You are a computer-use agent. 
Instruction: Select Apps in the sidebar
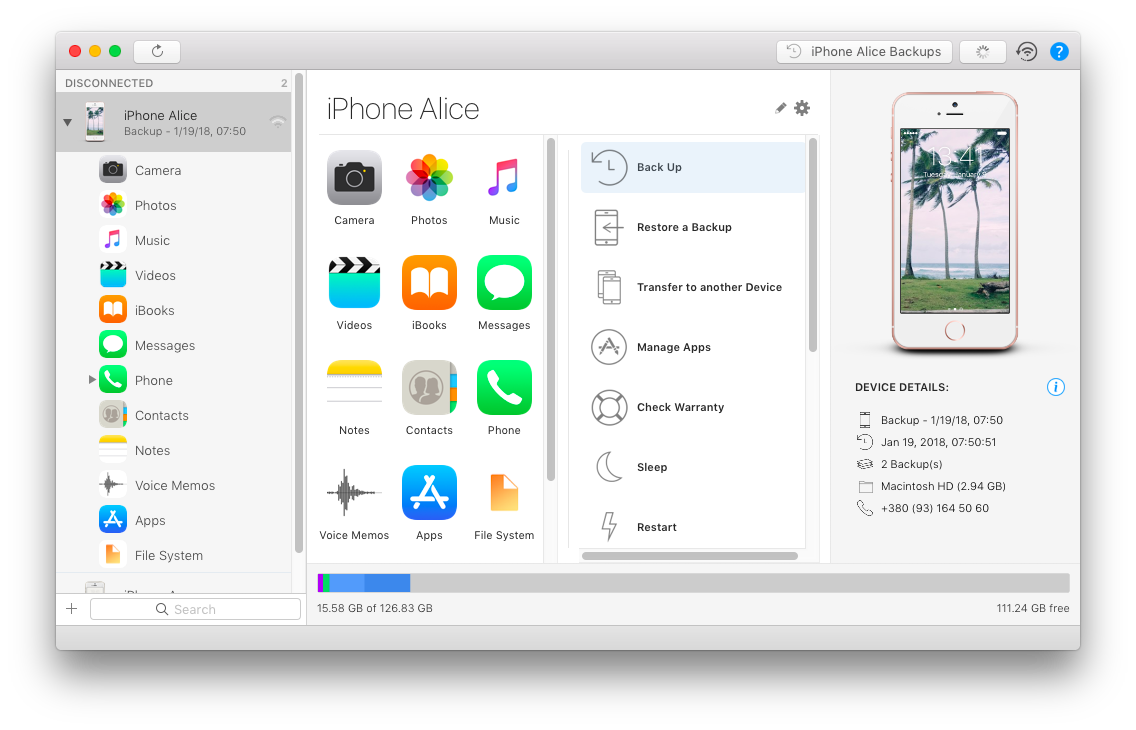coord(174,520)
